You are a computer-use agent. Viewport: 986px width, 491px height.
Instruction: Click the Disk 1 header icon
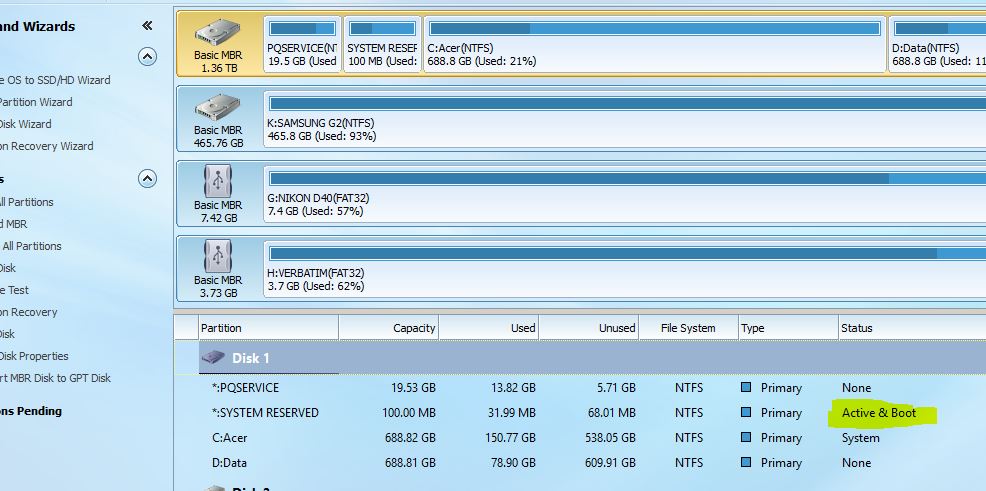pos(213,357)
